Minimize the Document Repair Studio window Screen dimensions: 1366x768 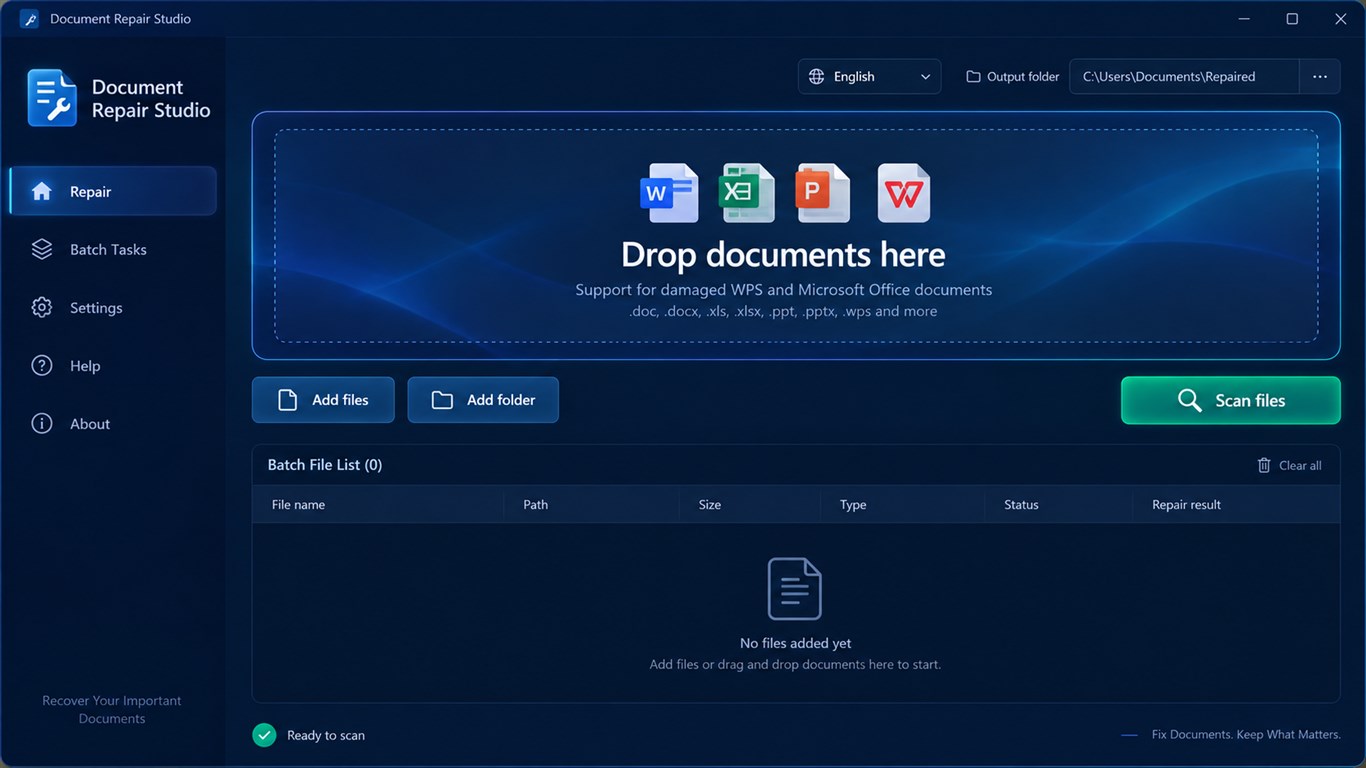[x=1244, y=19]
